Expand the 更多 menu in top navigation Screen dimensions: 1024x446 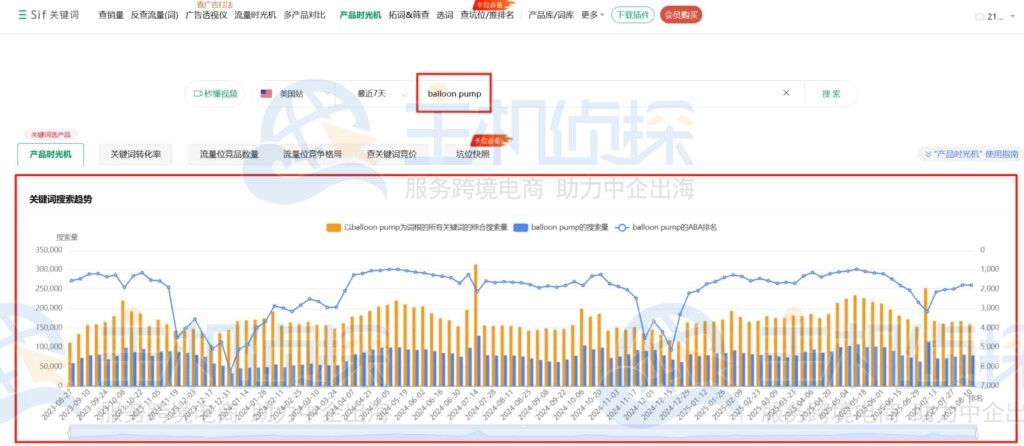(x=593, y=16)
